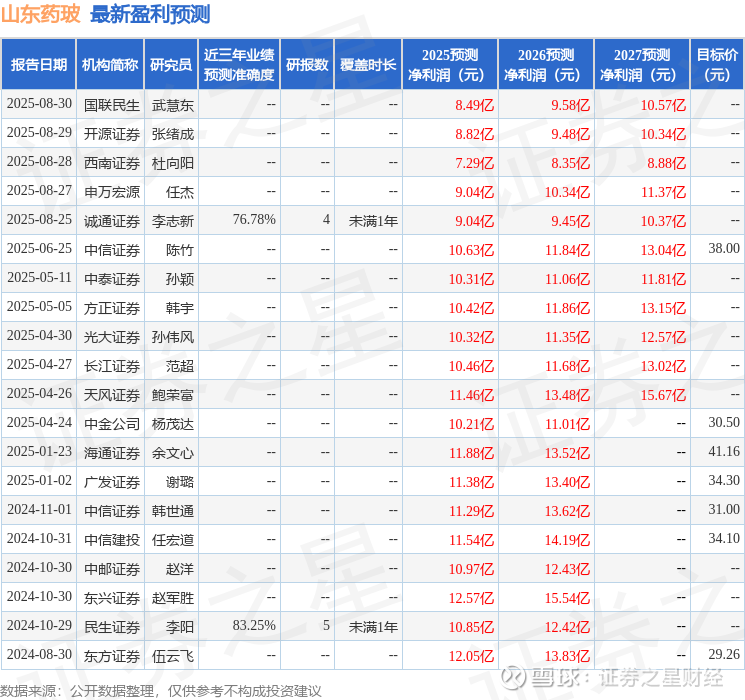Select the 诚通证券 institution cell
The width and height of the screenshot is (745, 700).
tap(112, 221)
